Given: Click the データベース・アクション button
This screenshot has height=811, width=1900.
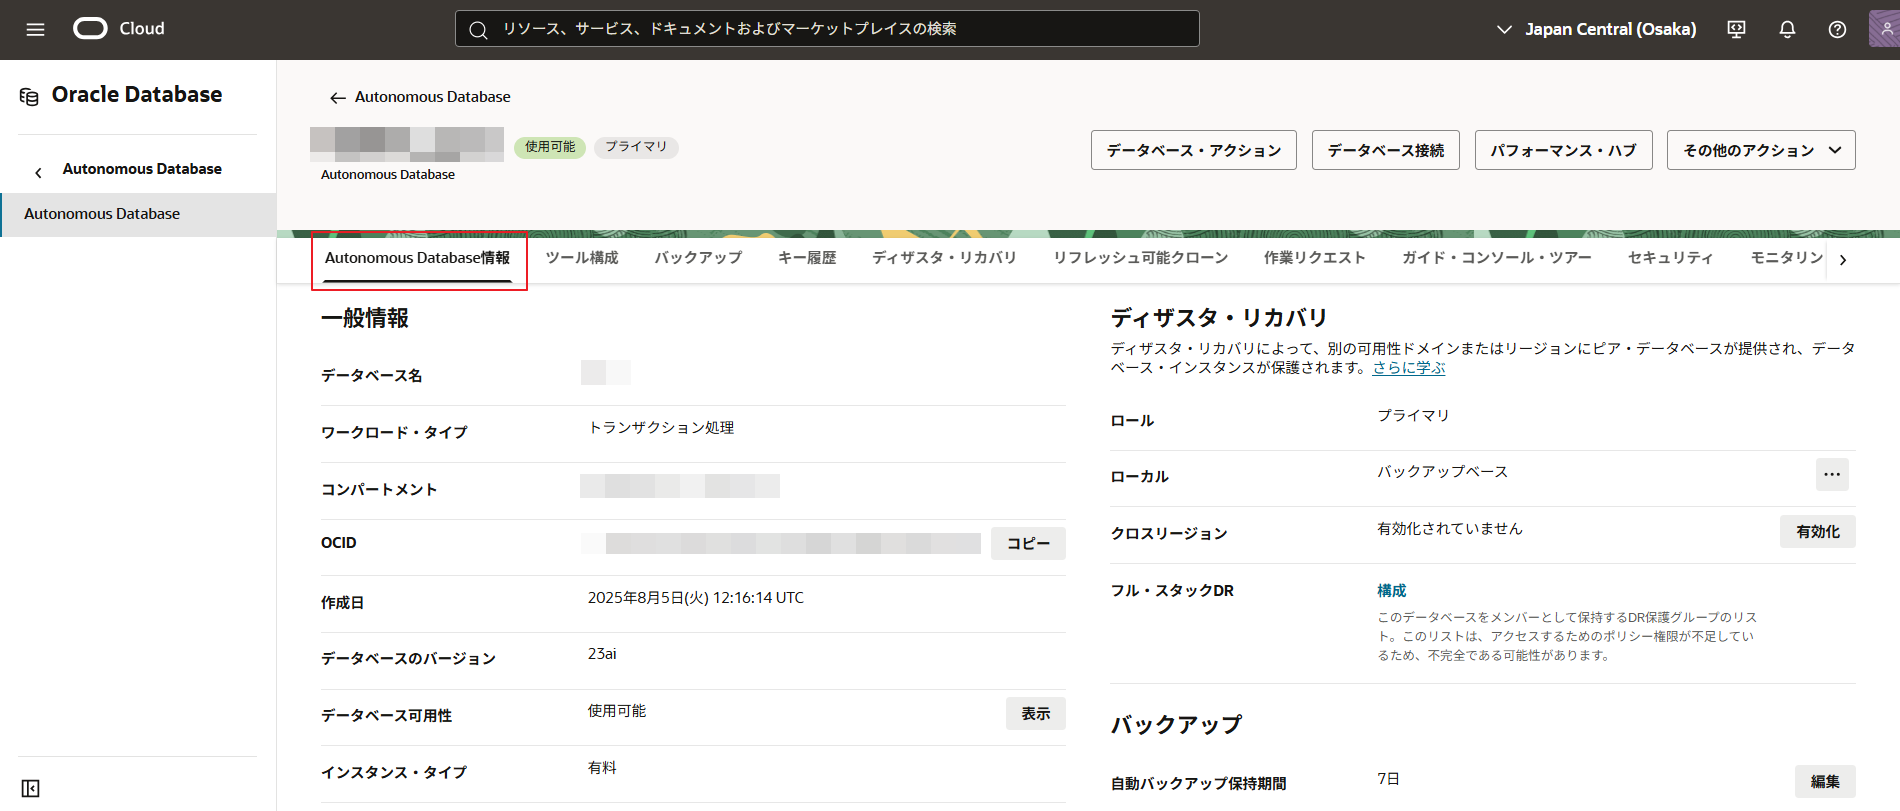Looking at the screenshot, I should pyautogui.click(x=1194, y=150).
